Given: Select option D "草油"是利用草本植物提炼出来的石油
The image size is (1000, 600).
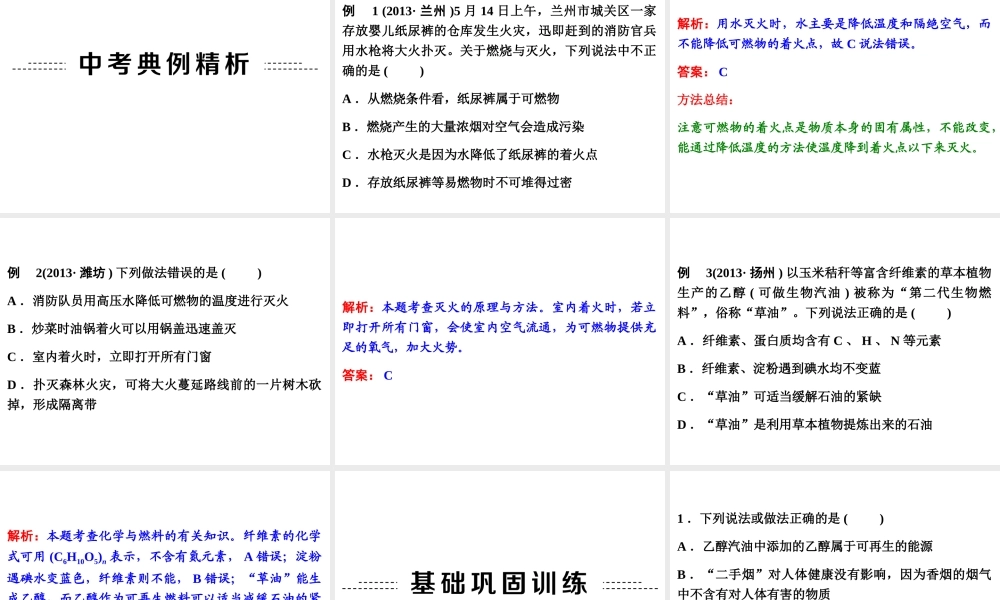Looking at the screenshot, I should 805,425.
